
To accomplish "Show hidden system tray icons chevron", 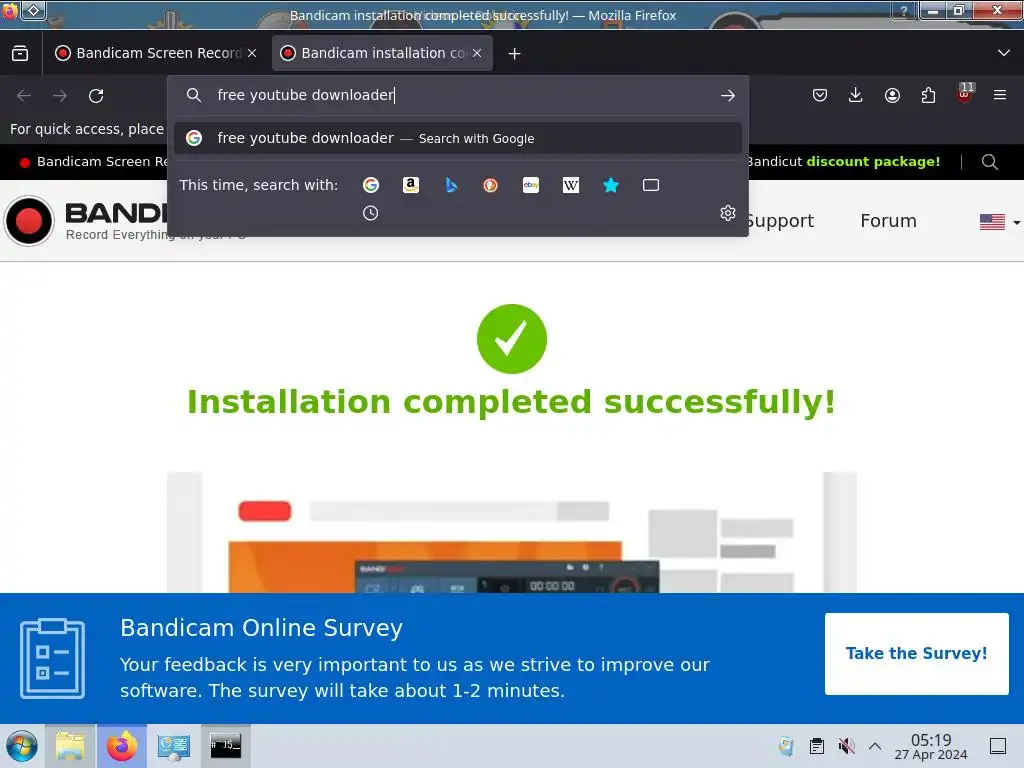I will click(x=875, y=746).
